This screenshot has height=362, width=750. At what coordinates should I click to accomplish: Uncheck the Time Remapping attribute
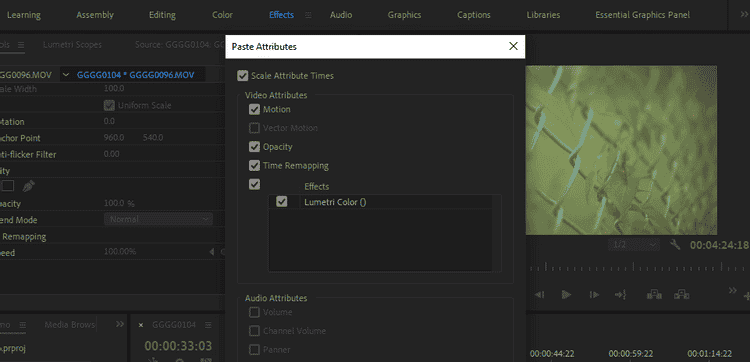[254, 166]
